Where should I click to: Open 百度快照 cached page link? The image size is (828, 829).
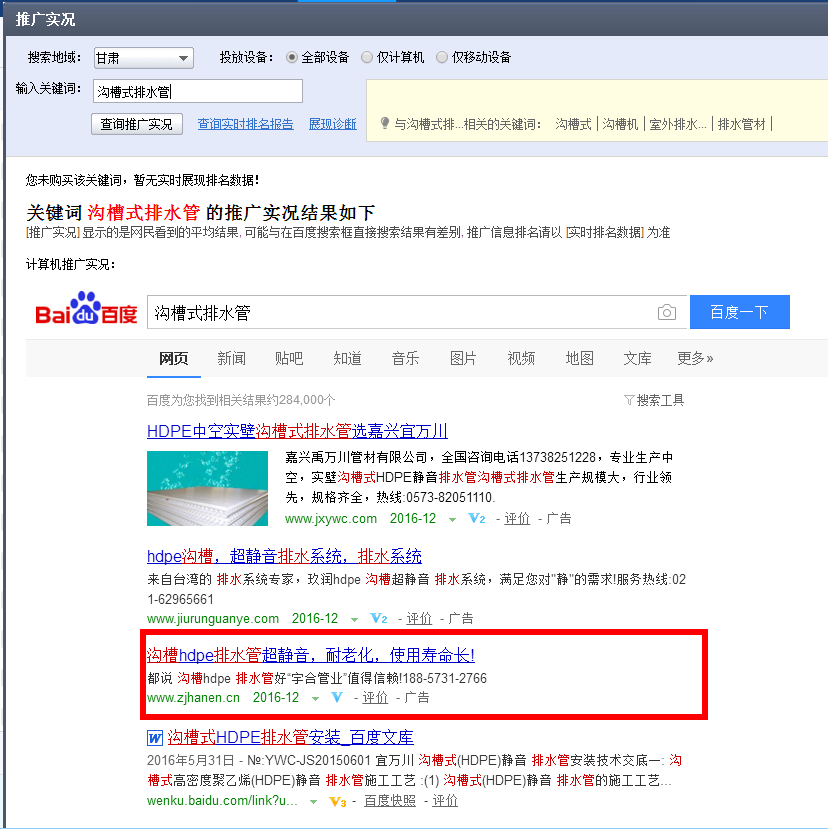(x=390, y=801)
